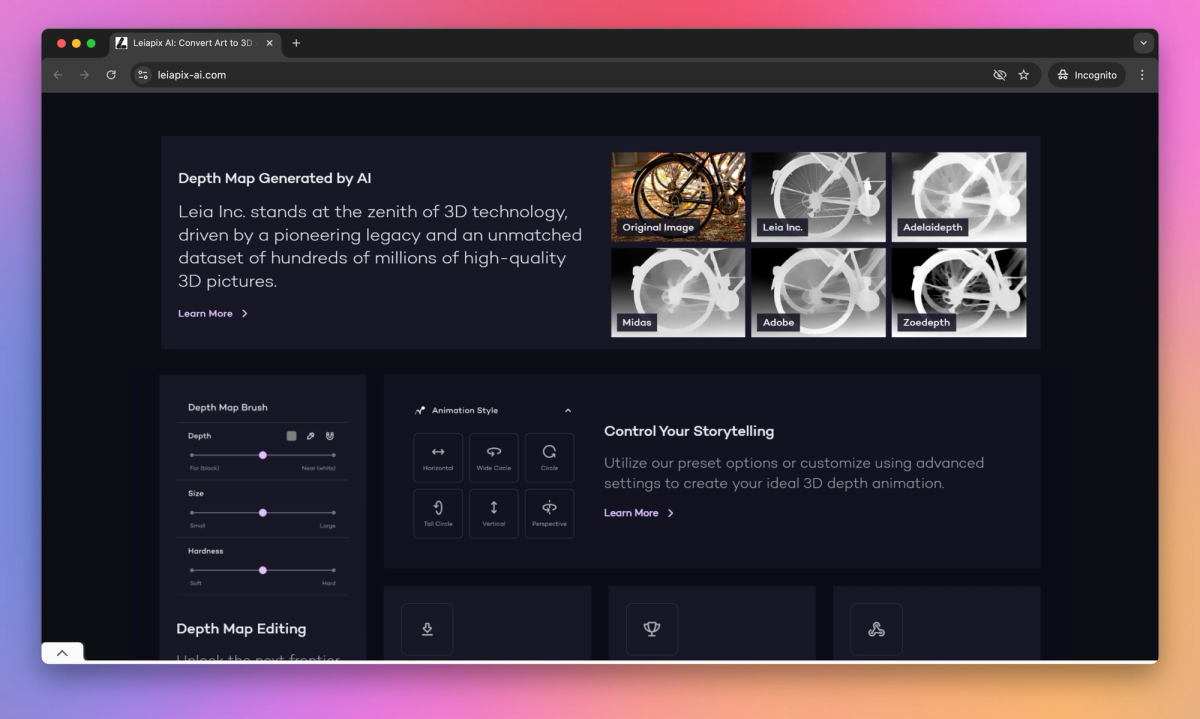The width and height of the screenshot is (1200, 719).
Task: Click the browser forward arrow
Action: (x=84, y=75)
